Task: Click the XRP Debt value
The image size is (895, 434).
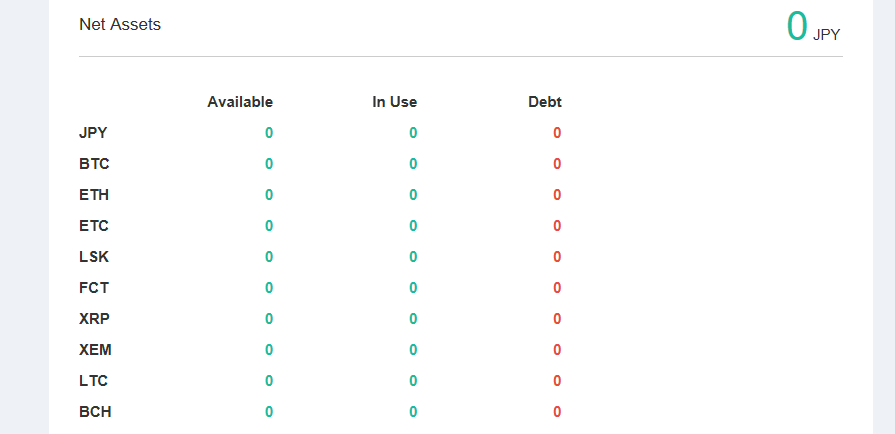Action: tap(557, 319)
